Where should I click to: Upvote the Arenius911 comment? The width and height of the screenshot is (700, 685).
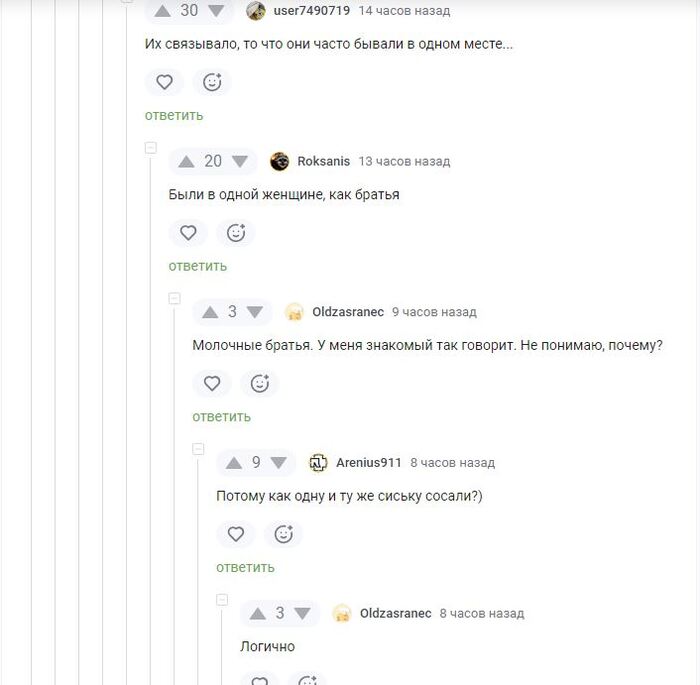pos(234,463)
